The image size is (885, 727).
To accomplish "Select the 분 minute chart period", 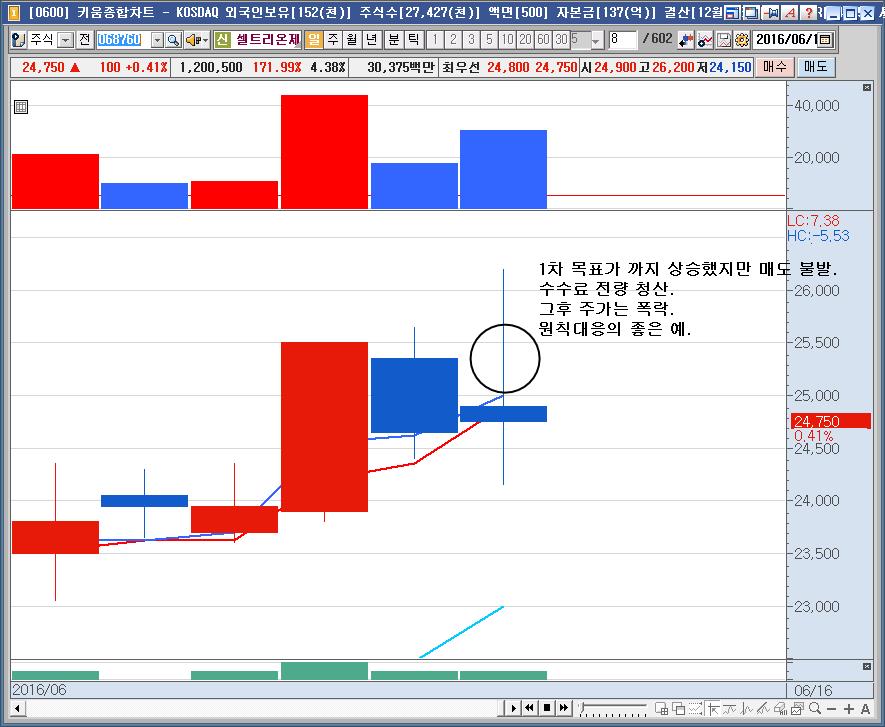I will pos(394,40).
